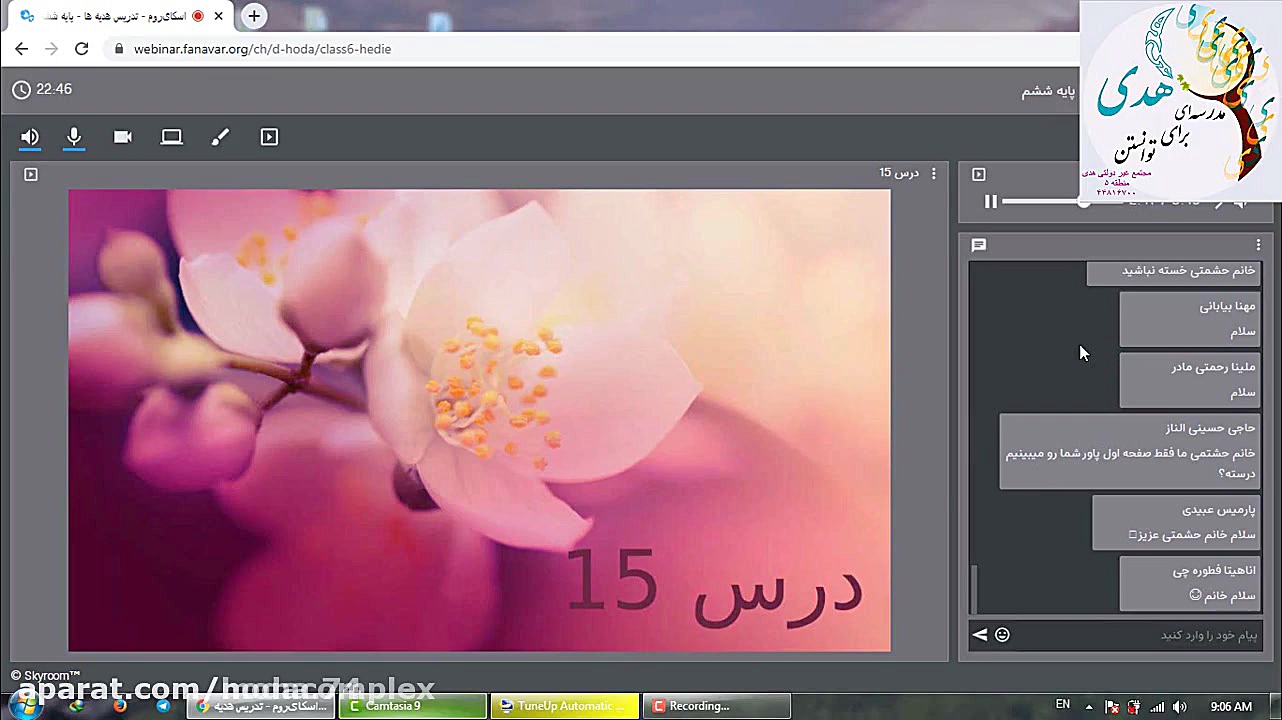Focus the chat message input field
The width and height of the screenshot is (1282, 720).
tap(1138, 635)
